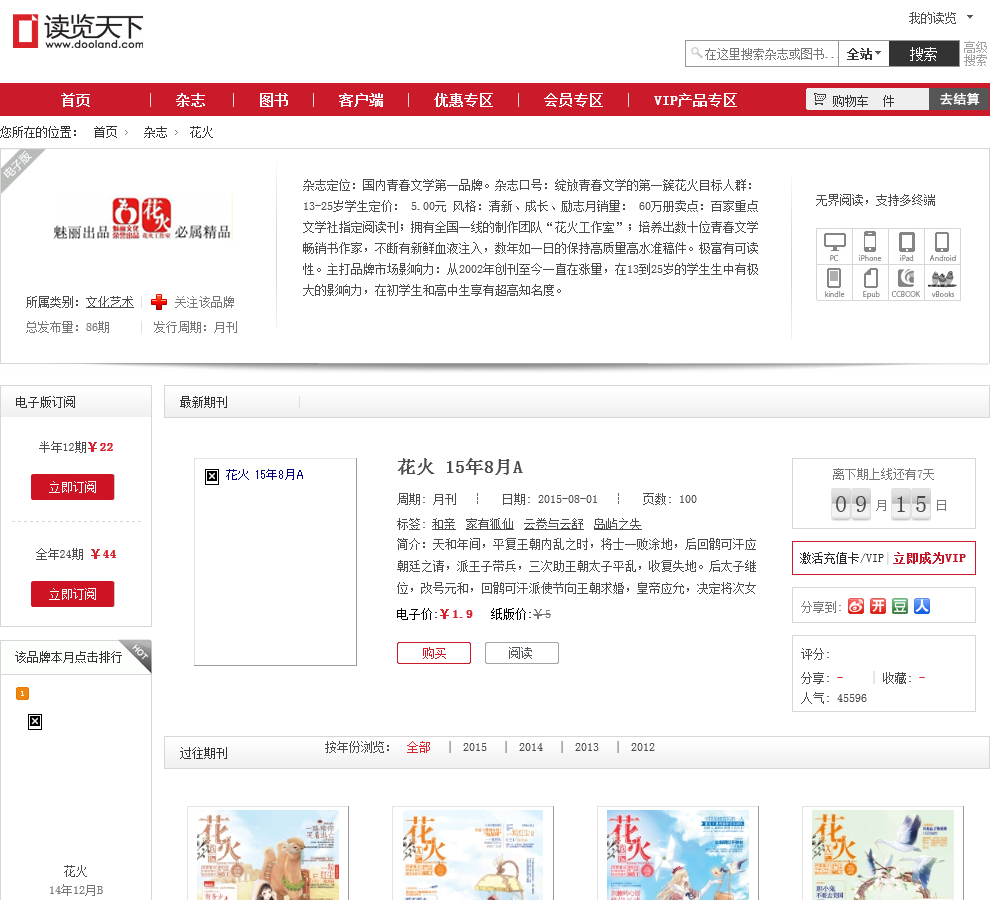Screen dimensions: 990x900
Task: Open the 优惠专区 nav menu
Action: (x=463, y=100)
